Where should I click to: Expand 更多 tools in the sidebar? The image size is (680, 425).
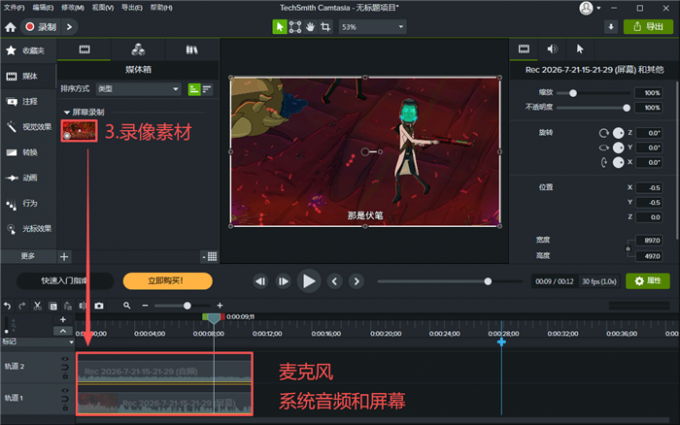28,256
